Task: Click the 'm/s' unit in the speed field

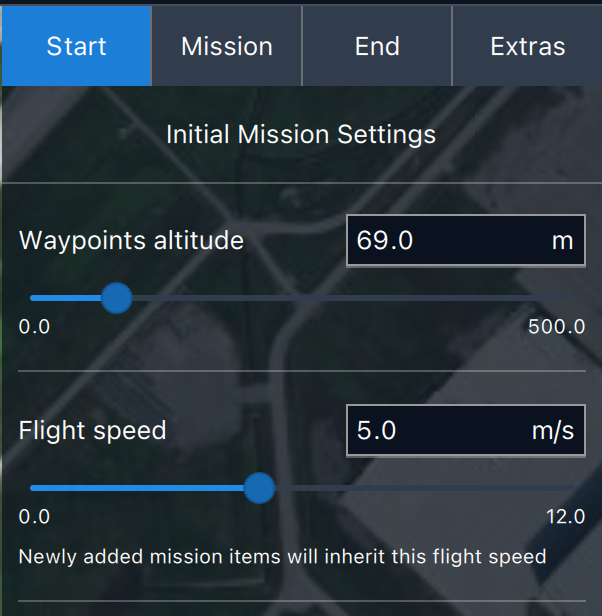Action: pyautogui.click(x=553, y=431)
